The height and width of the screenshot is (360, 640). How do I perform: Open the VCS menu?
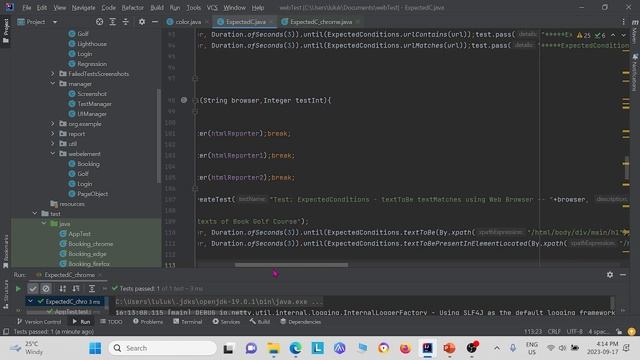click(212, 8)
